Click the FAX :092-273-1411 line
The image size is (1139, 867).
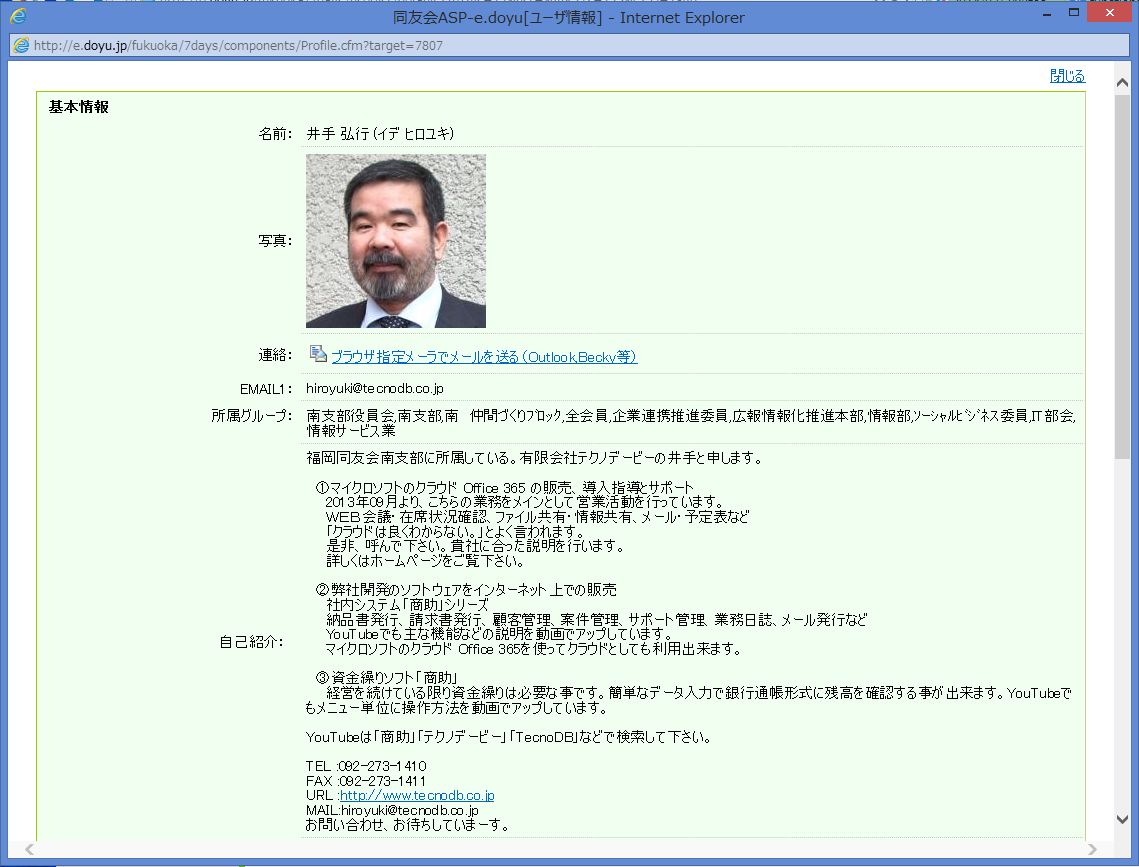click(365, 781)
